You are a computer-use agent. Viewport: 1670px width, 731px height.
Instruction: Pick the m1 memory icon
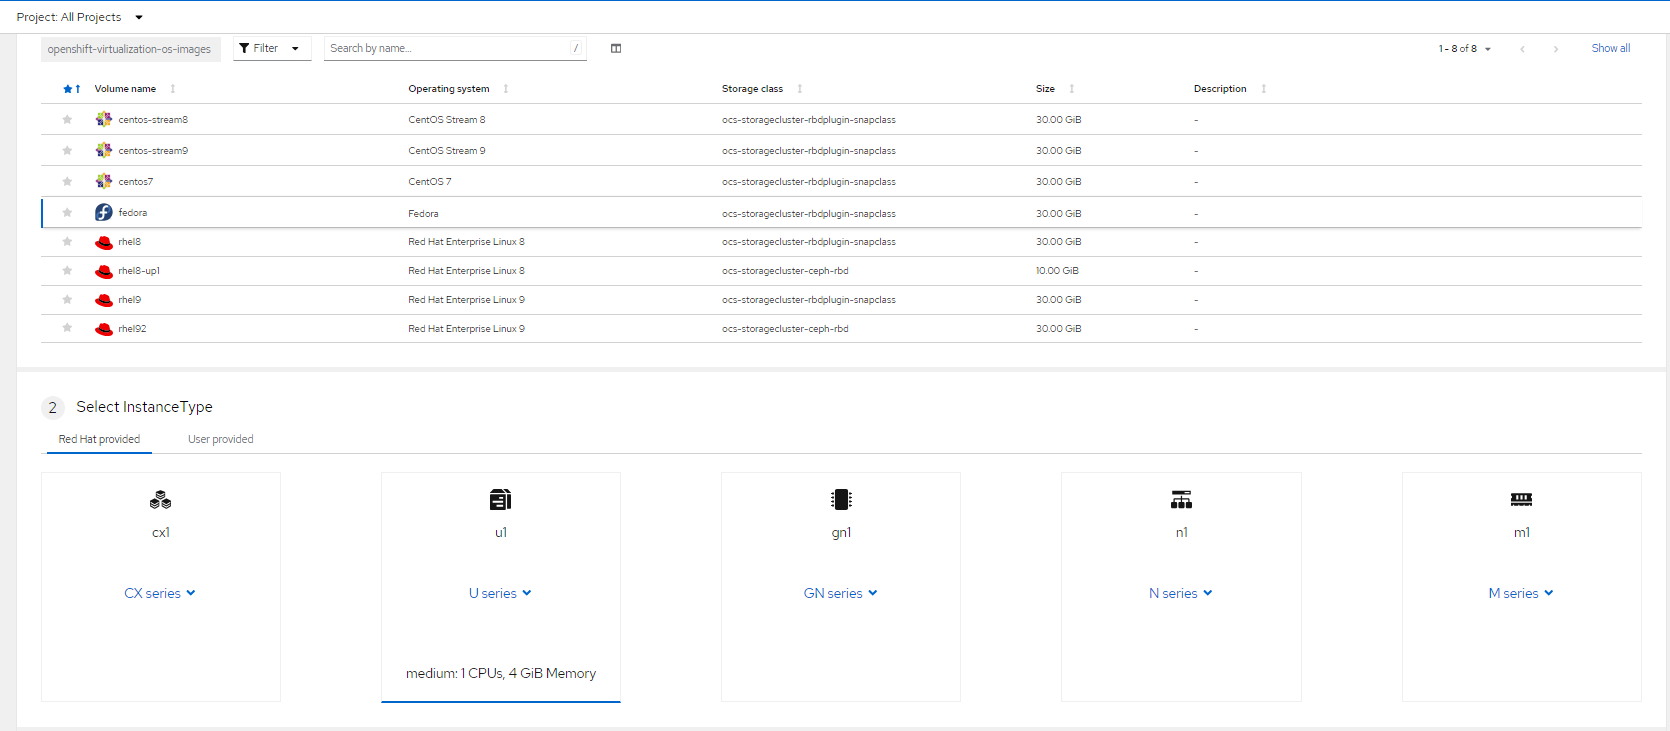coord(1521,499)
